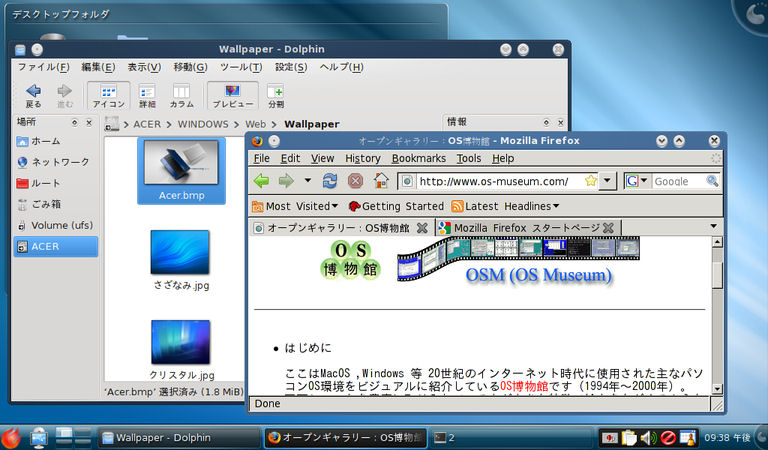Close the 場所 panel

(x=89, y=122)
